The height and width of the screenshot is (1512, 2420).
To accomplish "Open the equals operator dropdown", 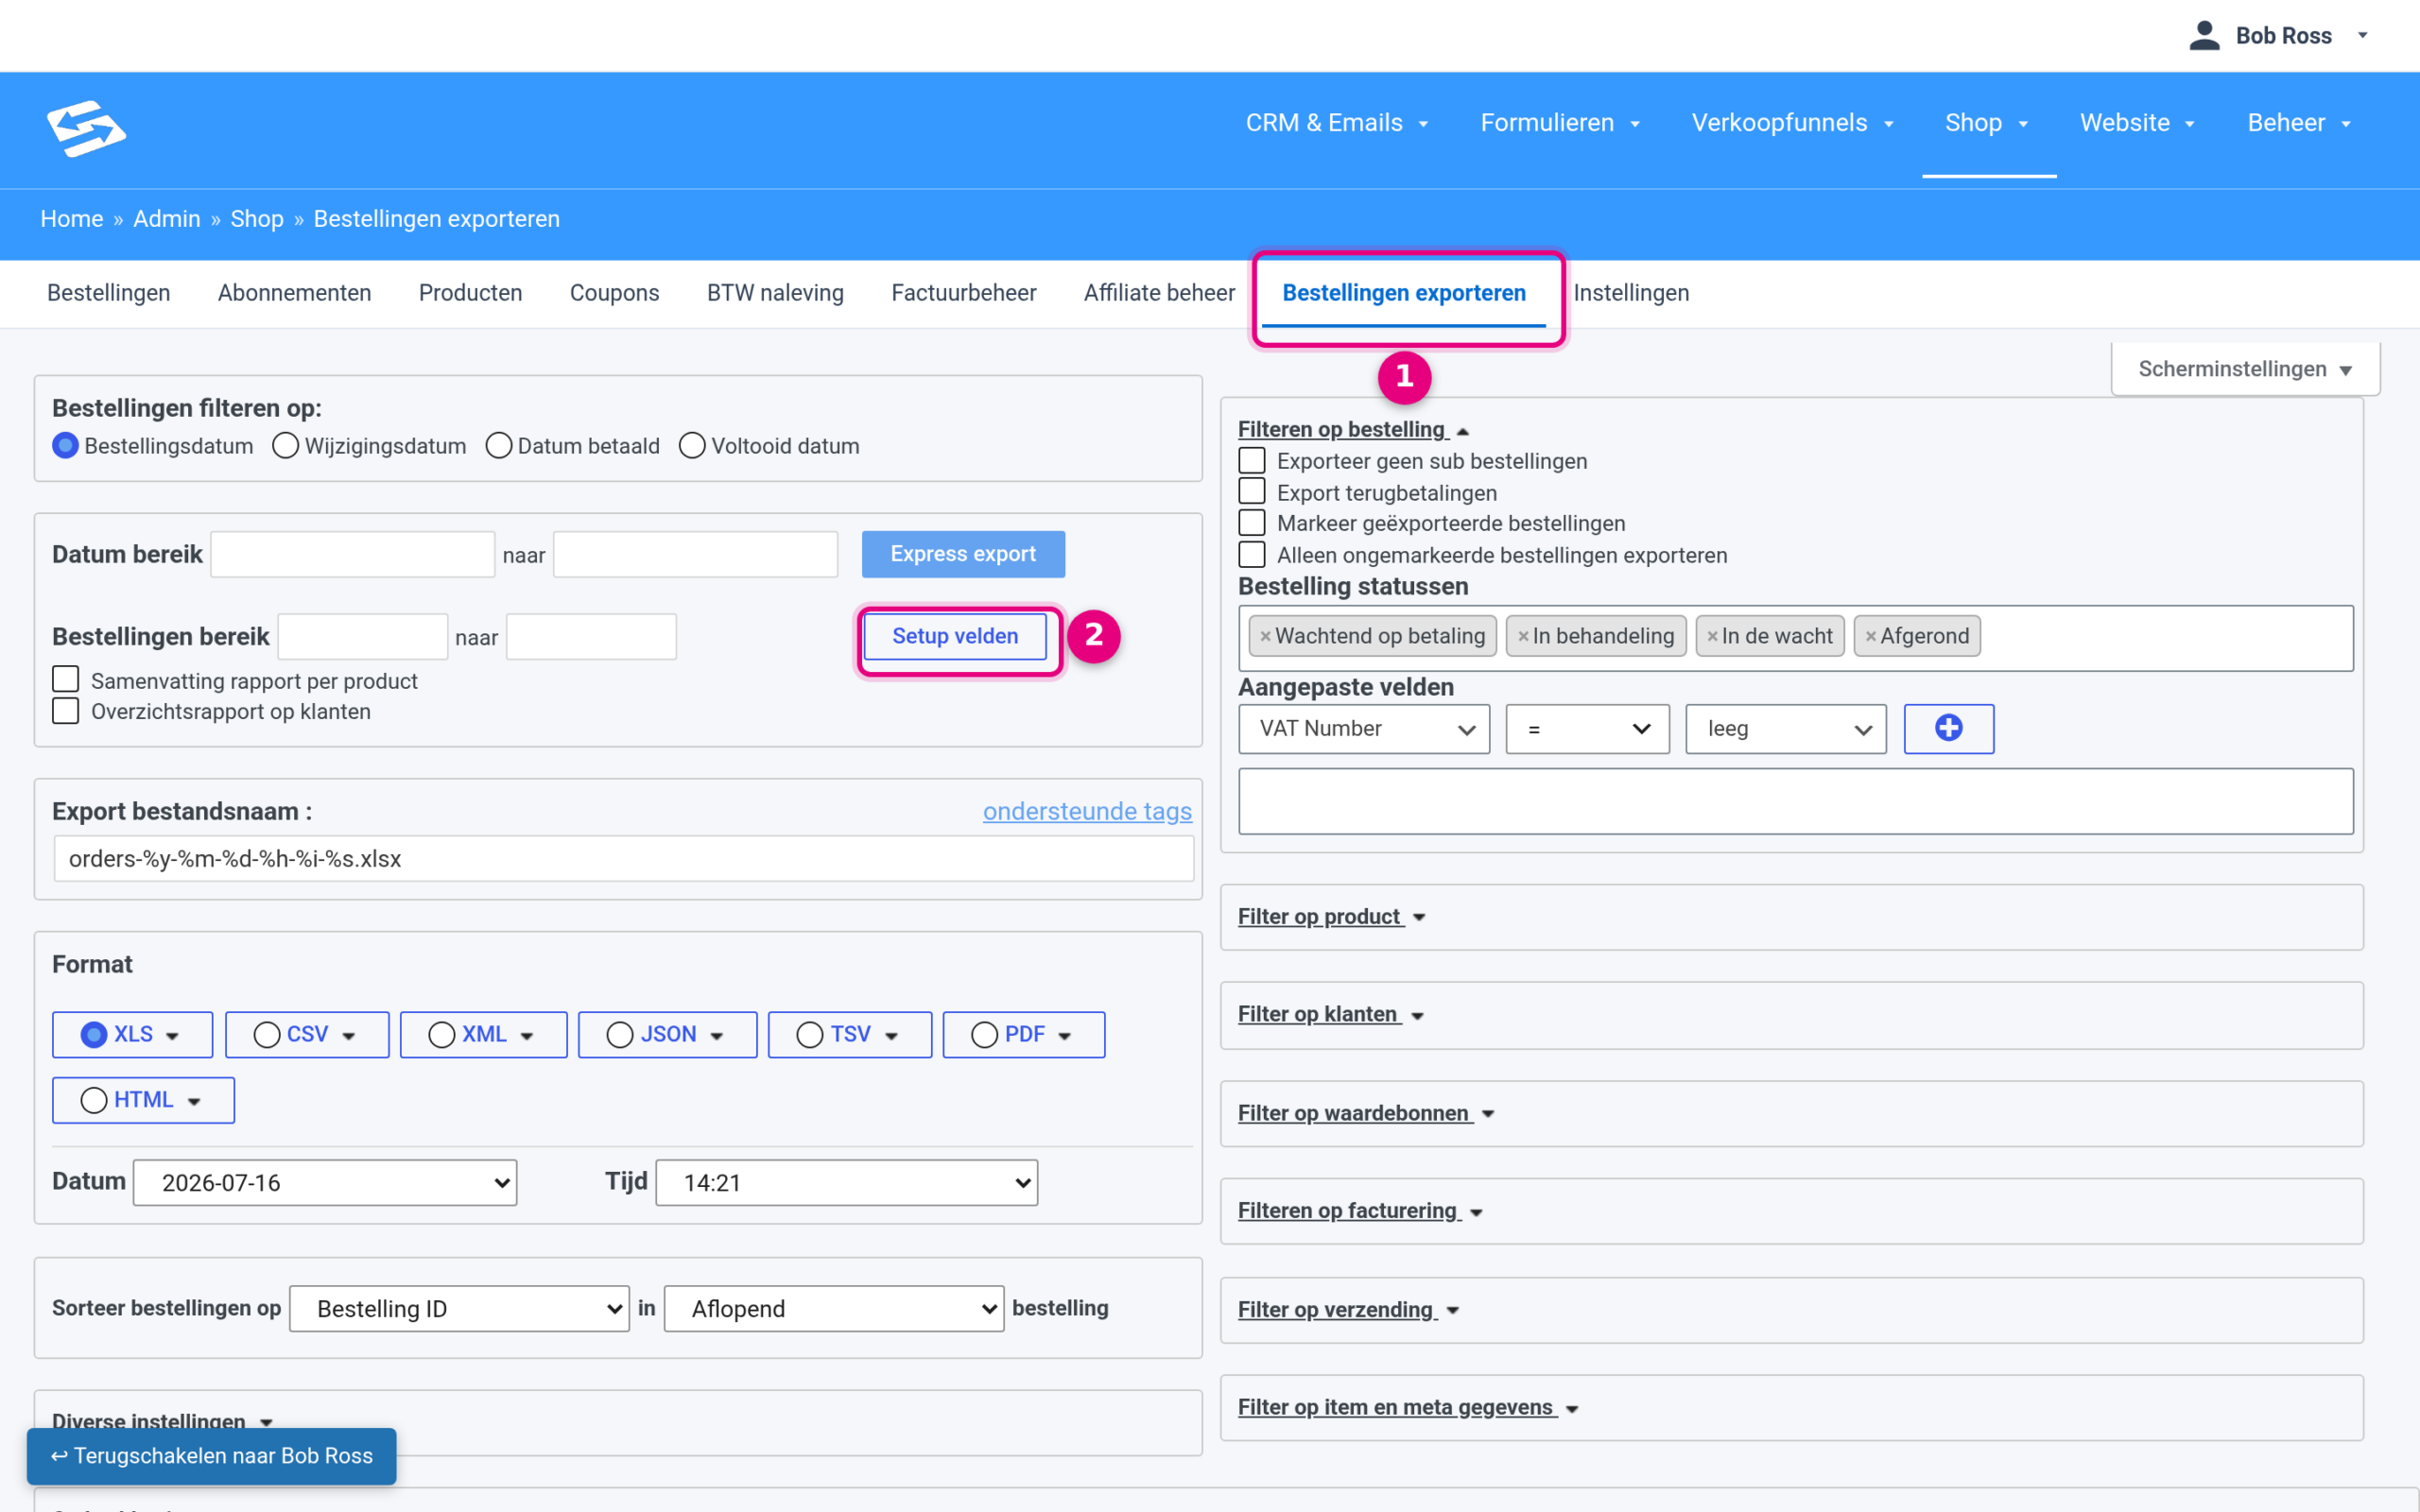I will [1587, 729].
